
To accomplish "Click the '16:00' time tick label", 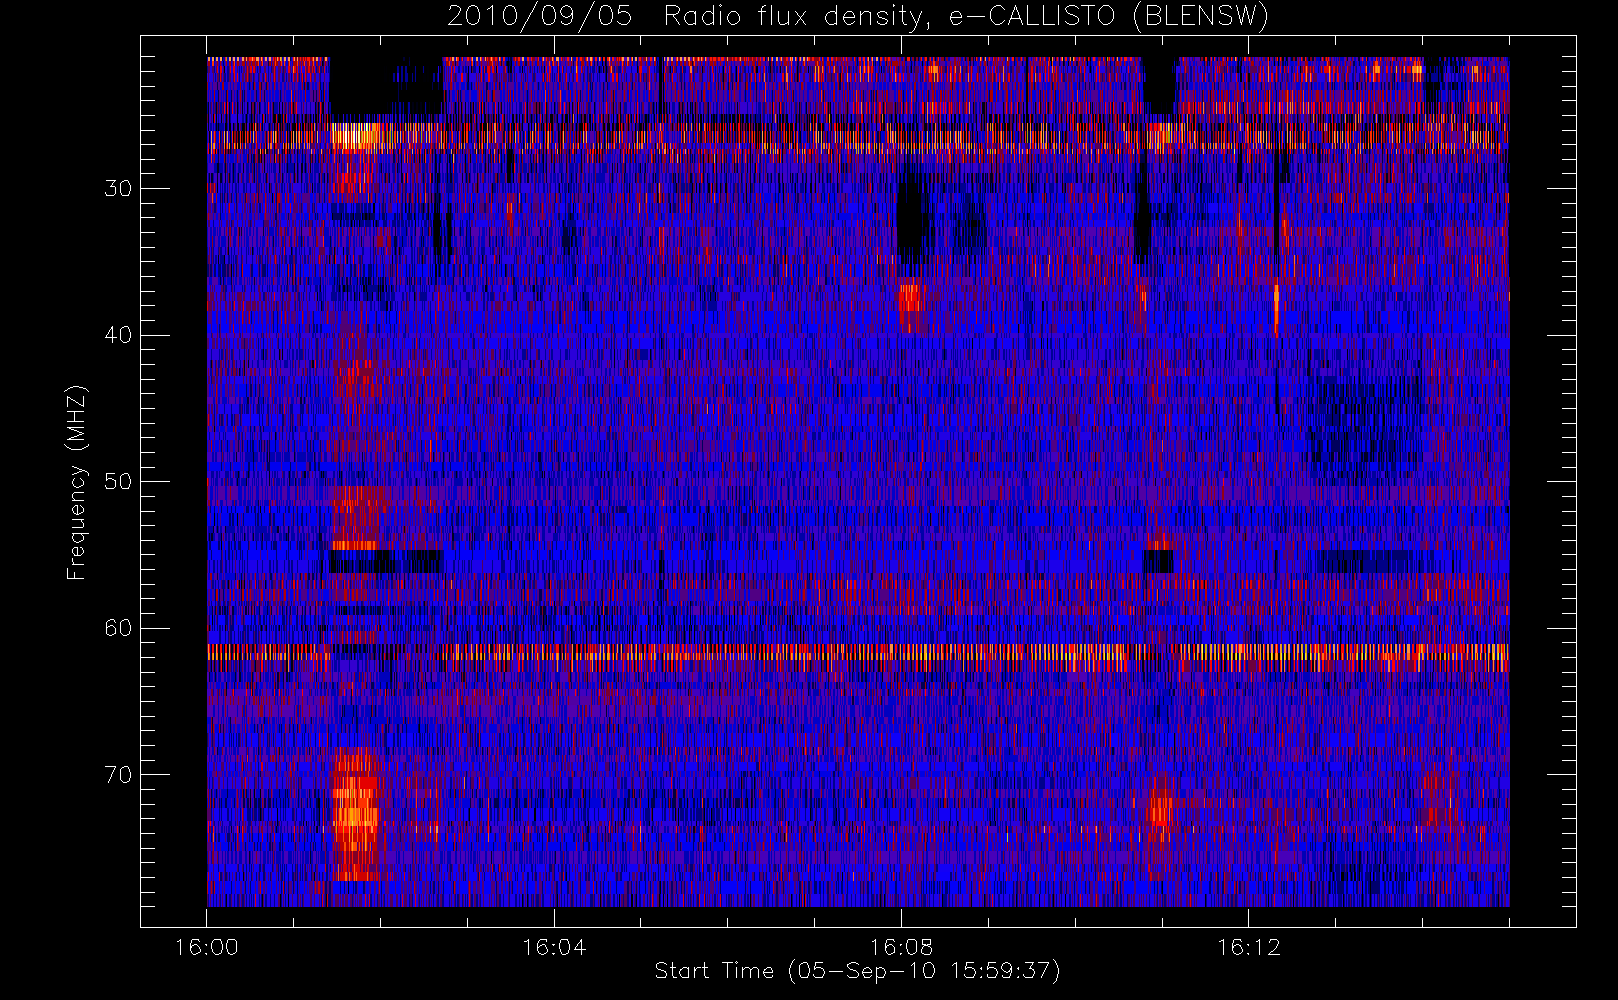I will [x=207, y=947].
